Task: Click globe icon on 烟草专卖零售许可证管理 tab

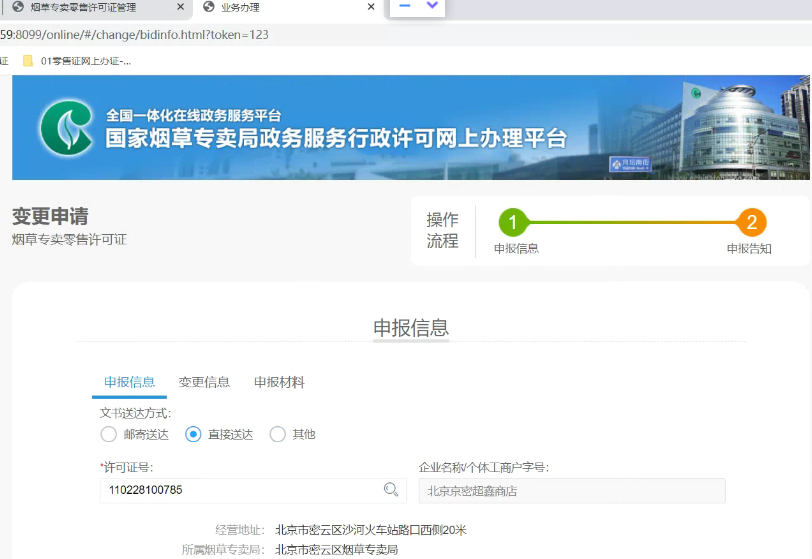Action: 18,7
